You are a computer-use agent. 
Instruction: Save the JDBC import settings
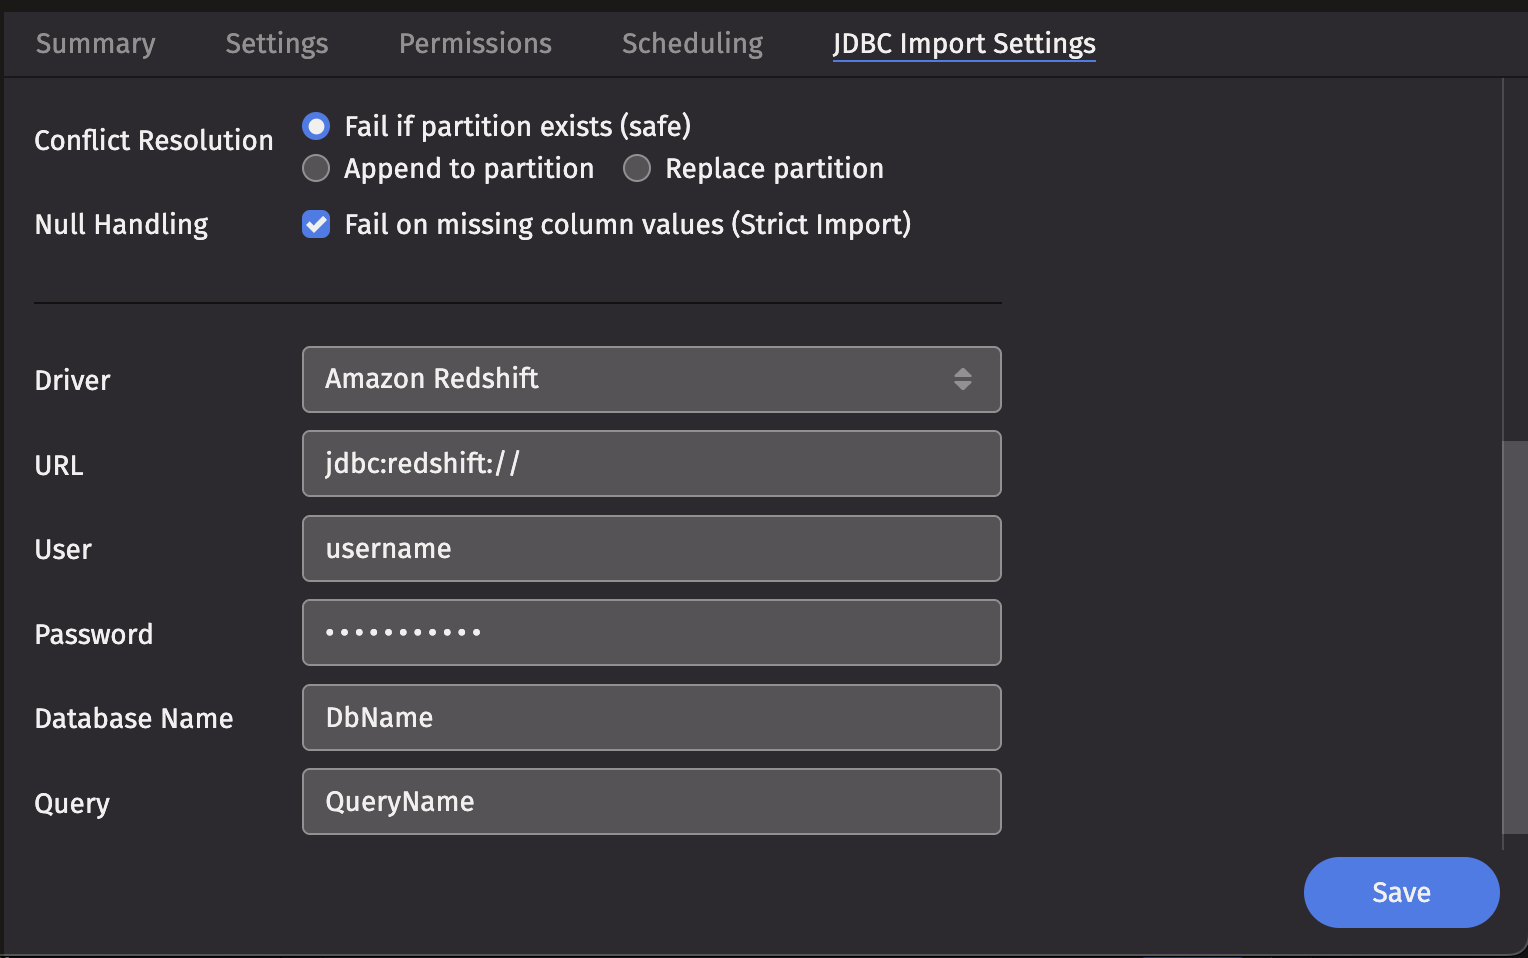pyautogui.click(x=1401, y=892)
